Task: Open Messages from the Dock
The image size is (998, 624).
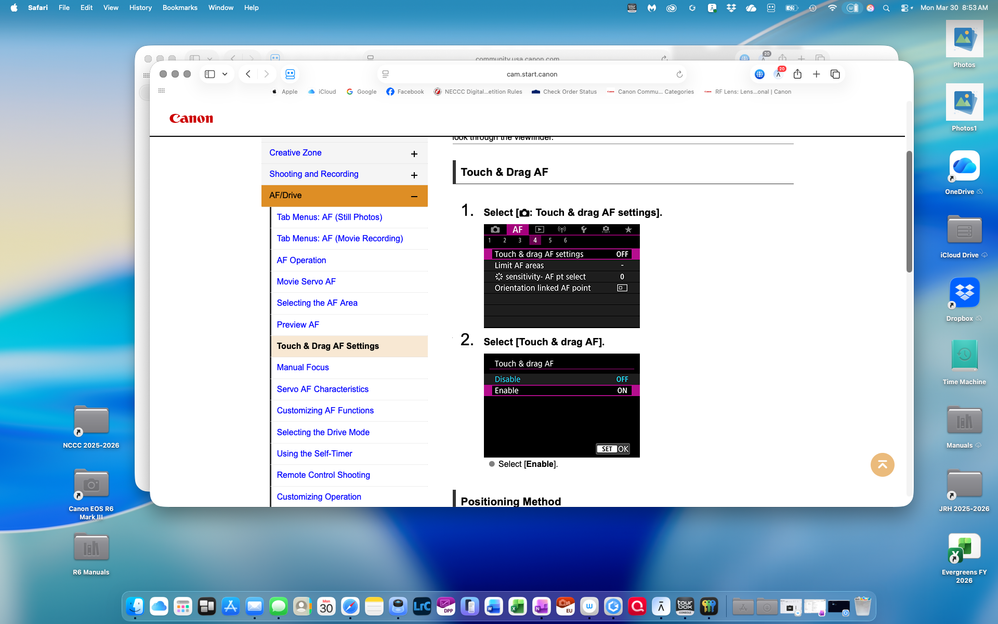Action: [278, 606]
